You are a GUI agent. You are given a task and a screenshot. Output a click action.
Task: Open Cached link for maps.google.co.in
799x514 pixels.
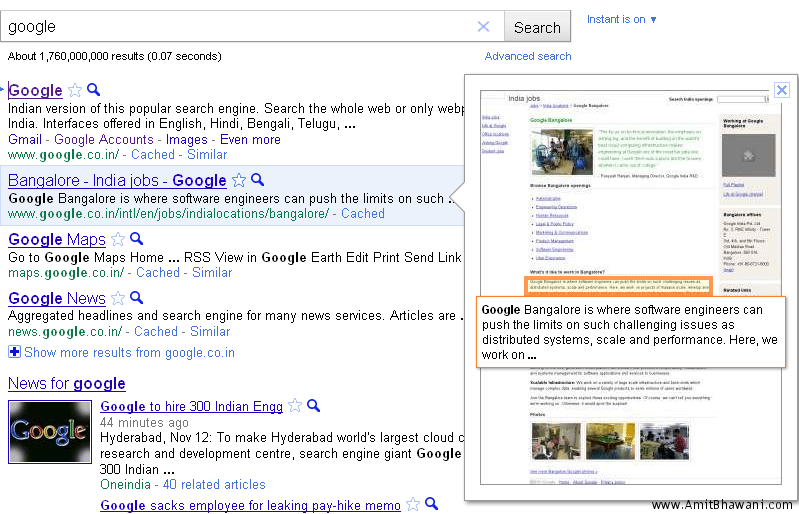tap(158, 273)
